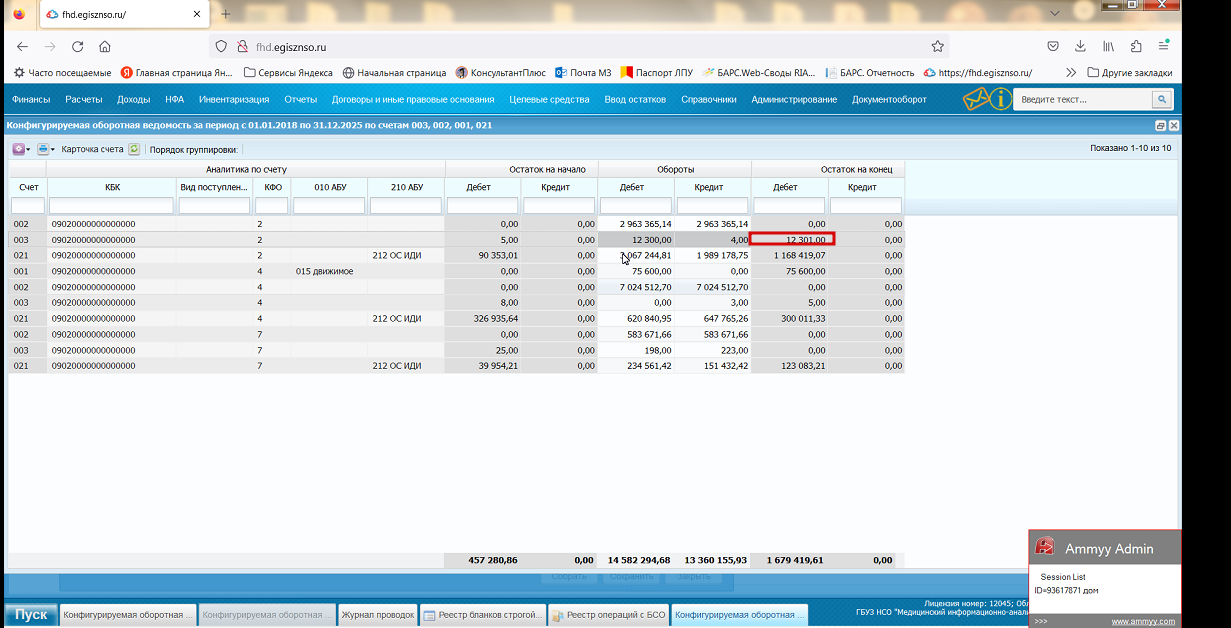Image resolution: width=1231 pixels, height=628 pixels.
Task: Bookmark this page with the star icon
Action: pos(937,47)
